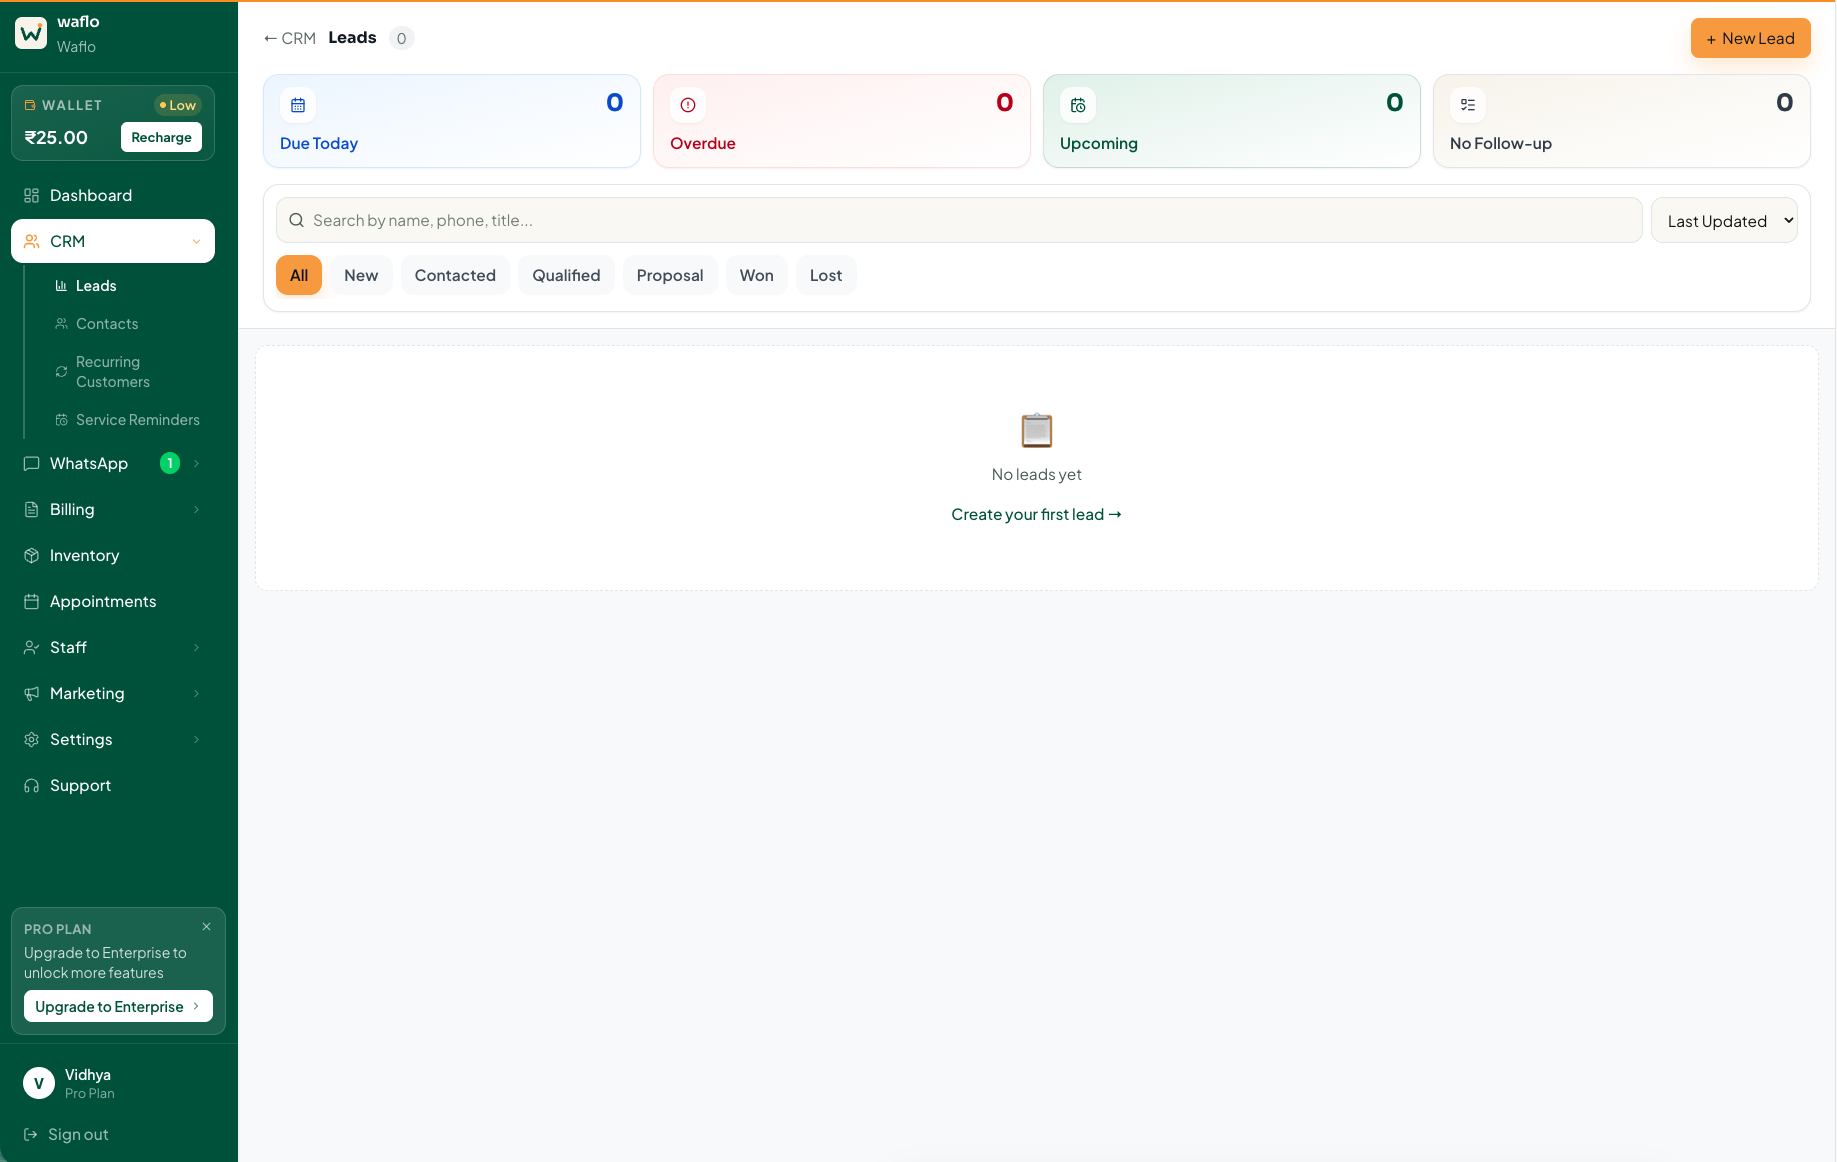Click the WhatsApp notification badge

pyautogui.click(x=170, y=463)
